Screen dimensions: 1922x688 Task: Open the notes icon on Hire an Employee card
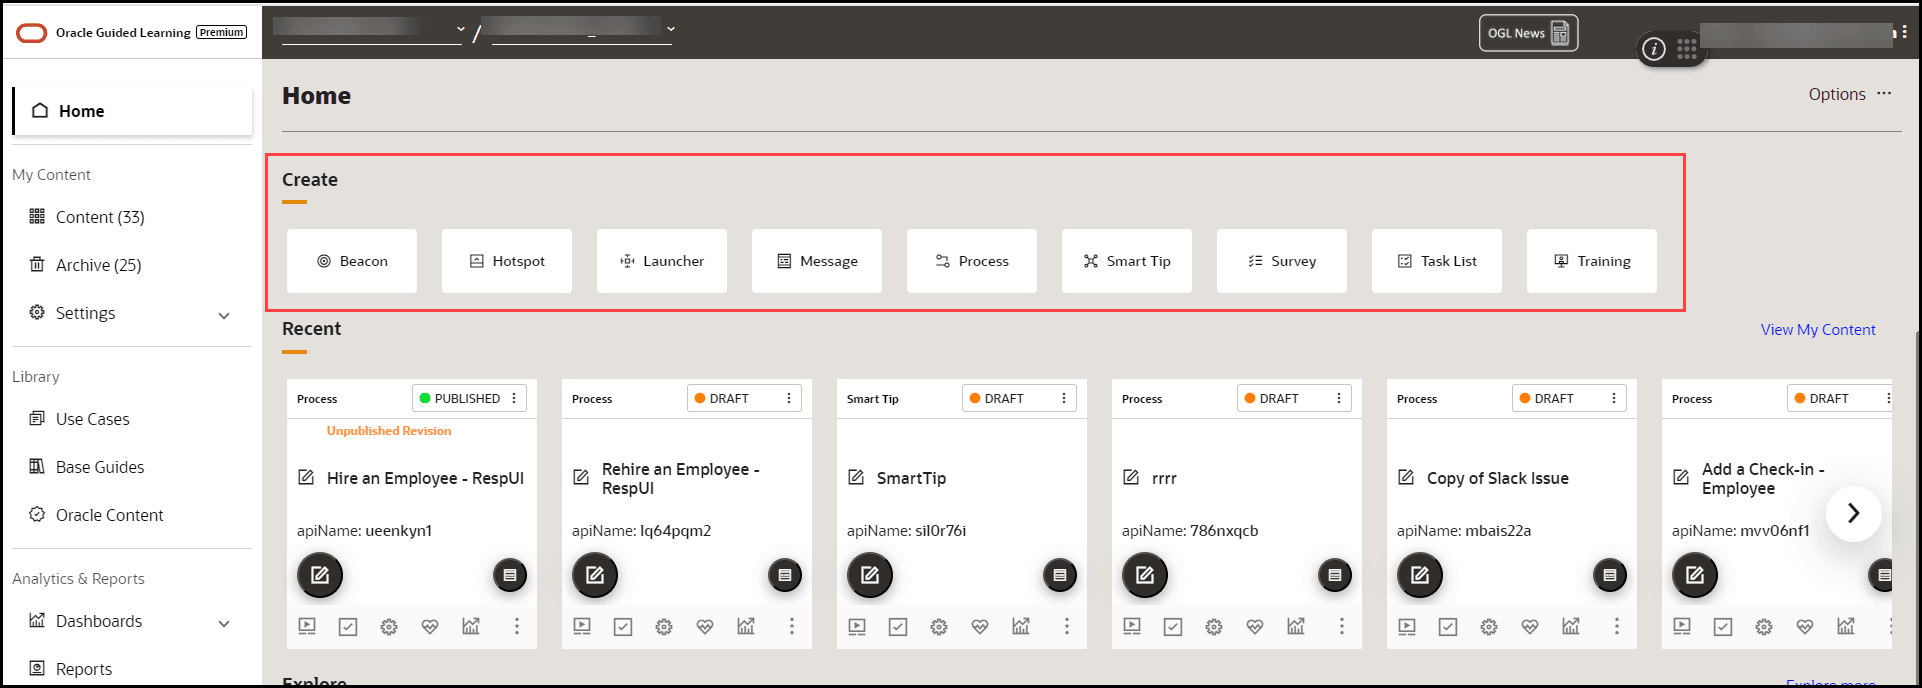(510, 575)
